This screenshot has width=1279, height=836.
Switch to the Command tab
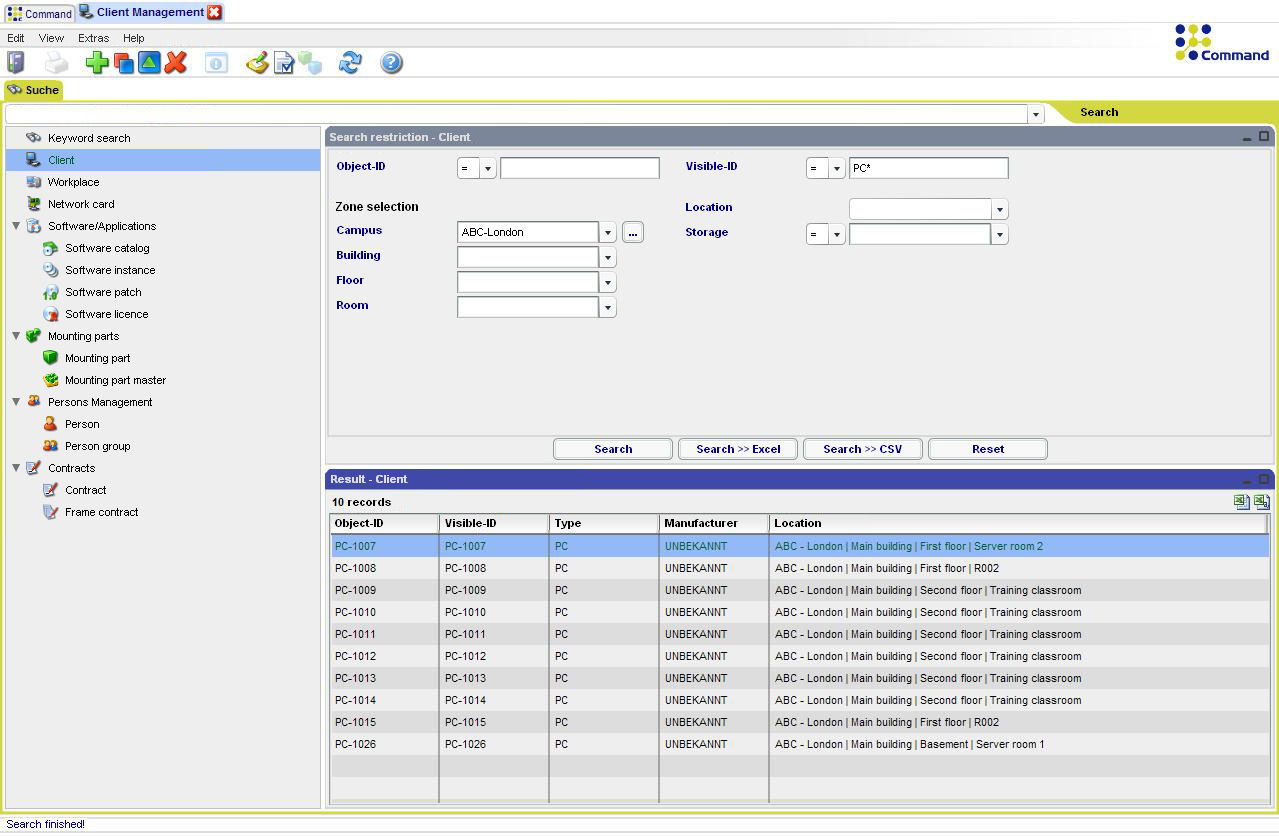pyautogui.click(x=39, y=13)
